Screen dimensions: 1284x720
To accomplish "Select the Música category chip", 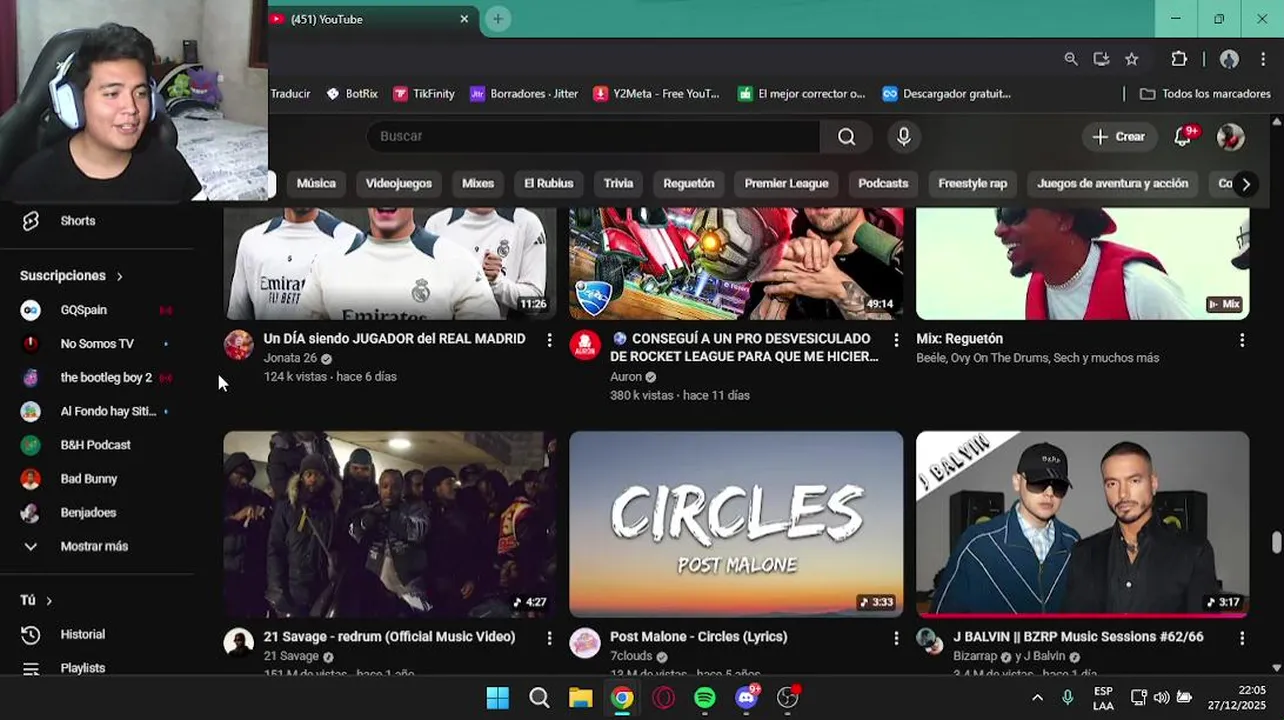I will point(316,184).
